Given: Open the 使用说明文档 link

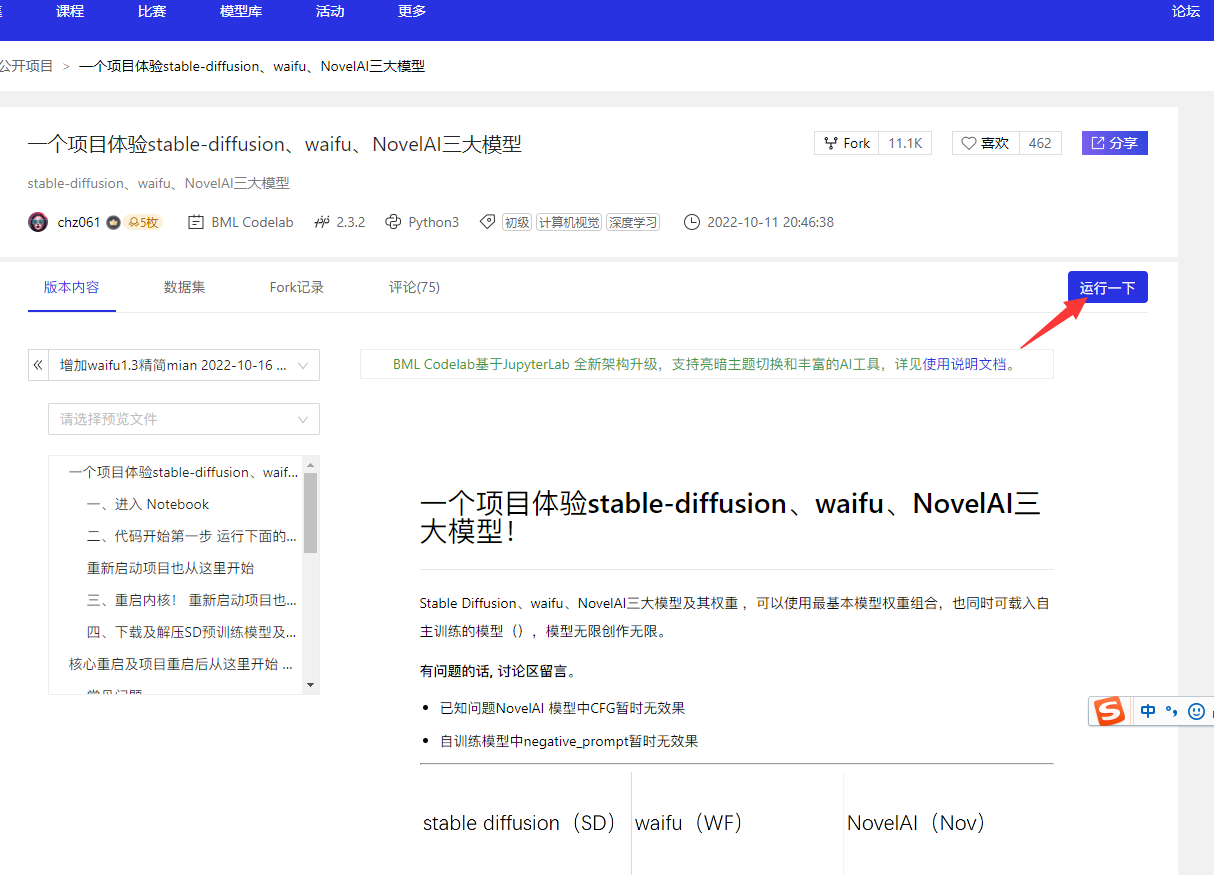Looking at the screenshot, I should [964, 364].
